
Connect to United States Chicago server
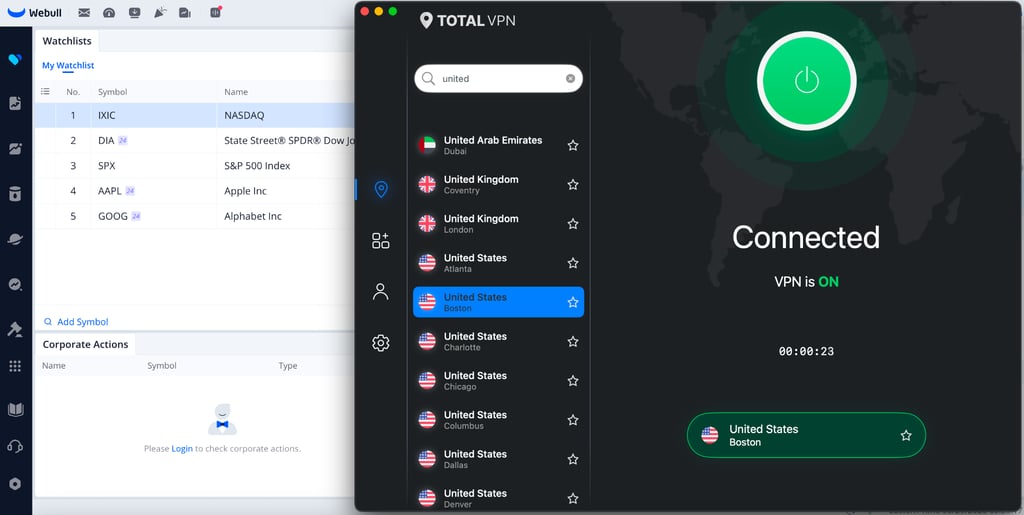coord(498,381)
